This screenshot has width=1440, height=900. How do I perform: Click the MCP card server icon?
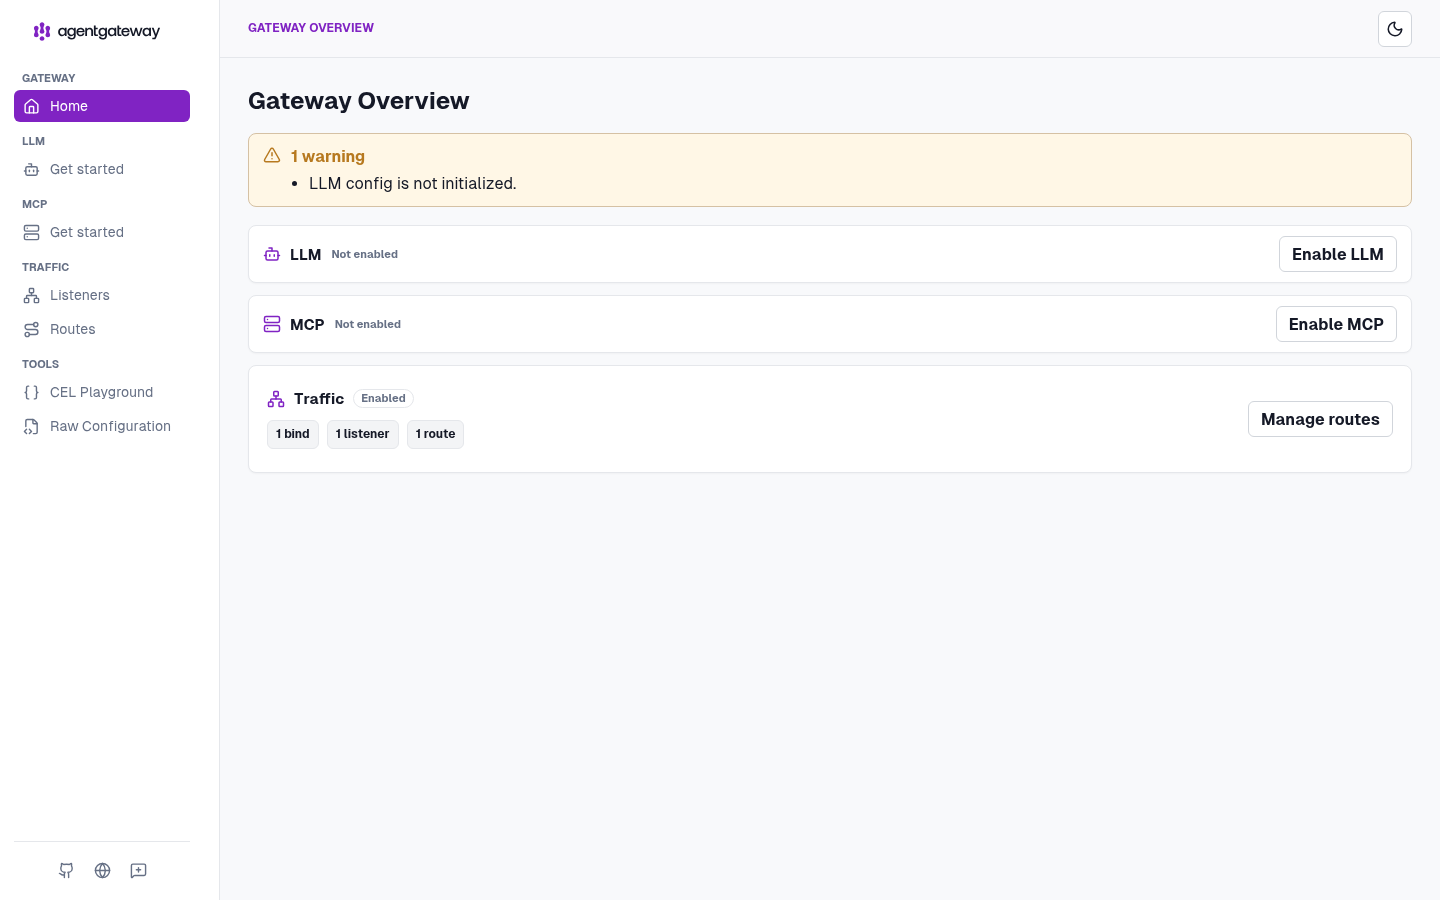pyautogui.click(x=272, y=324)
